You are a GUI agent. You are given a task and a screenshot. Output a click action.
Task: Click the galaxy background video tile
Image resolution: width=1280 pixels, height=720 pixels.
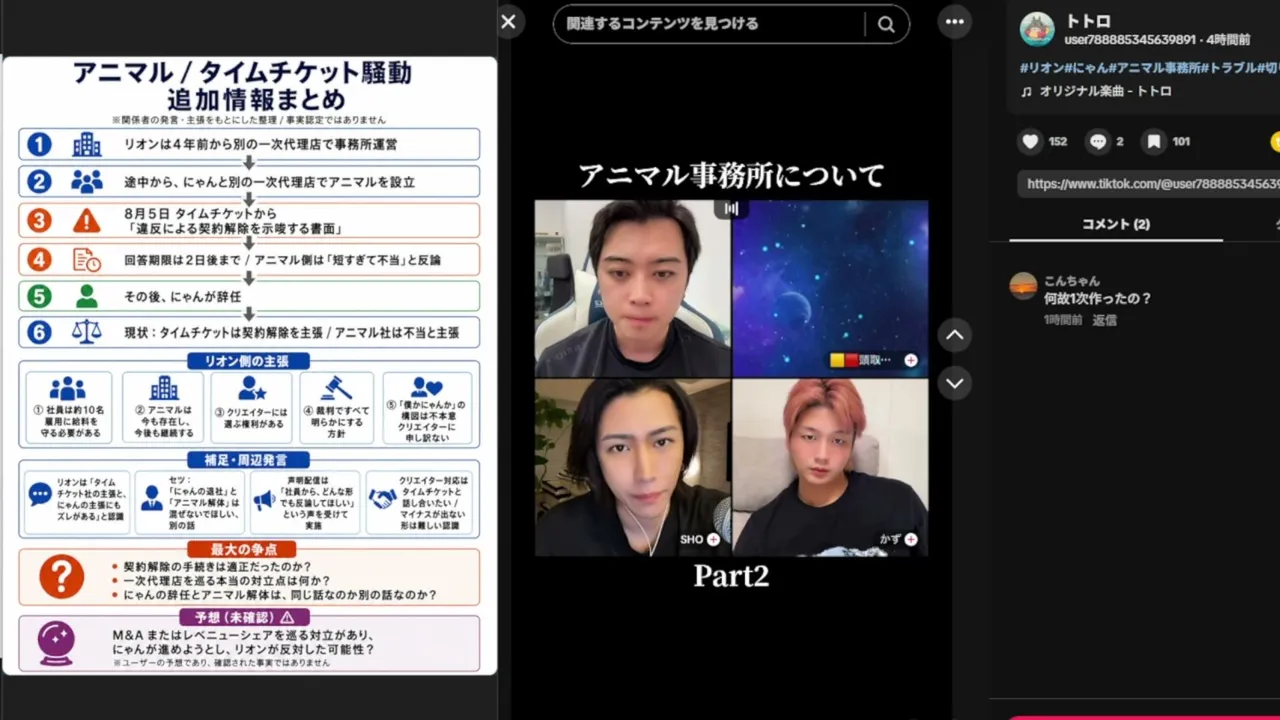(x=830, y=288)
